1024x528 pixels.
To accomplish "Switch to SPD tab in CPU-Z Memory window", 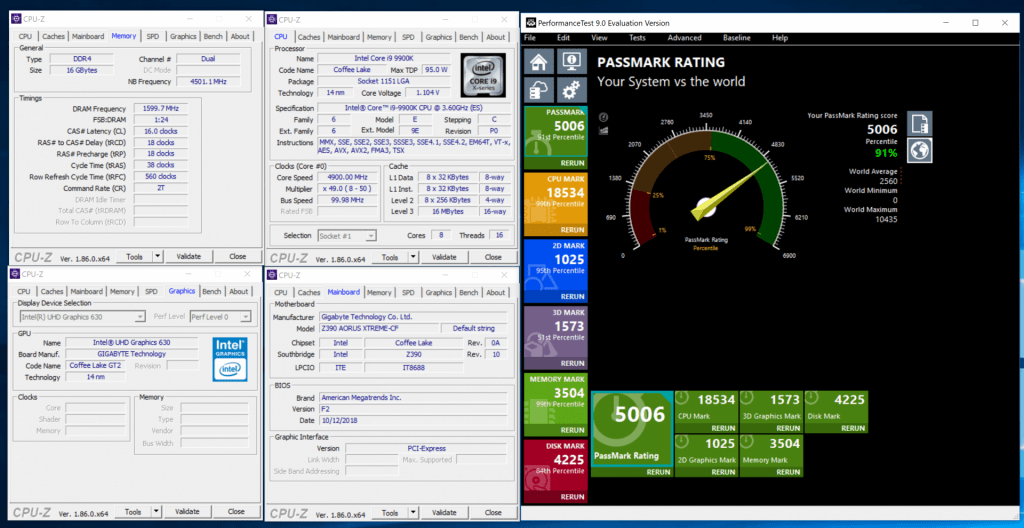I will pos(152,37).
